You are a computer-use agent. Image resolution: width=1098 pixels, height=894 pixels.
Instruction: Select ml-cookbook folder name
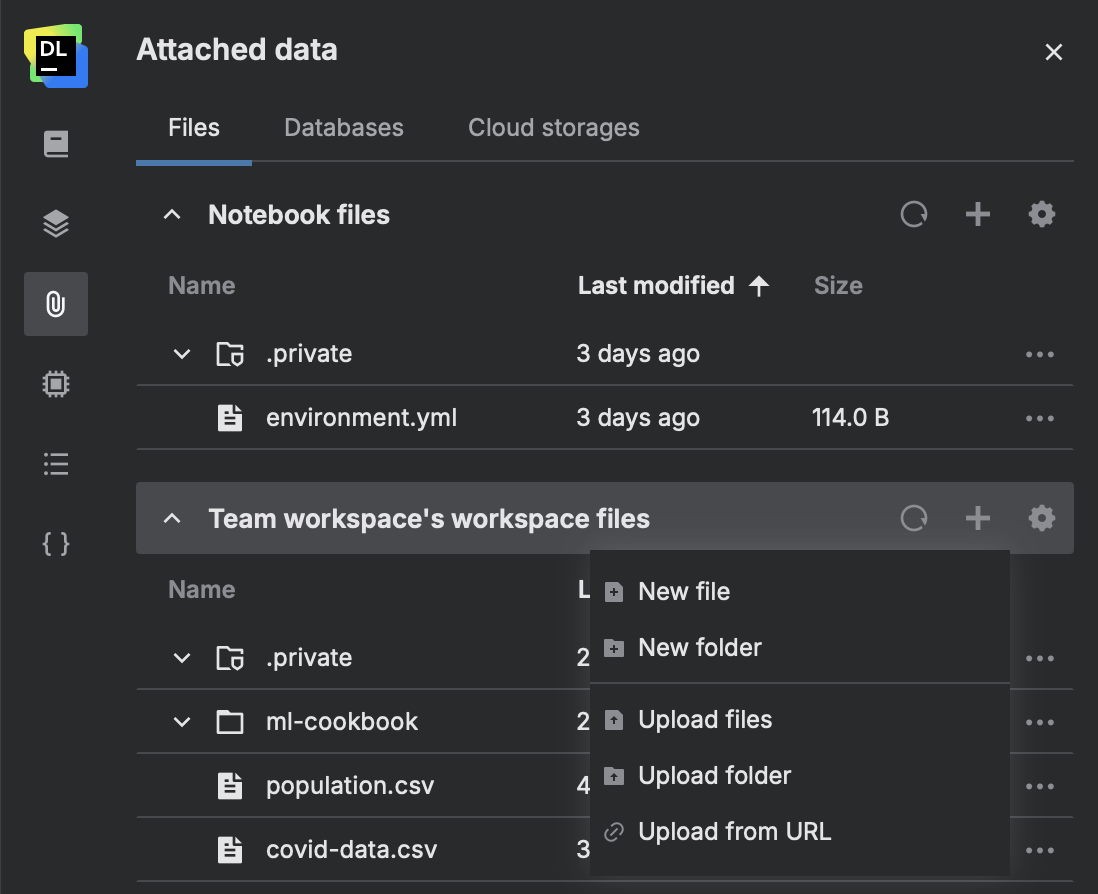coord(342,722)
